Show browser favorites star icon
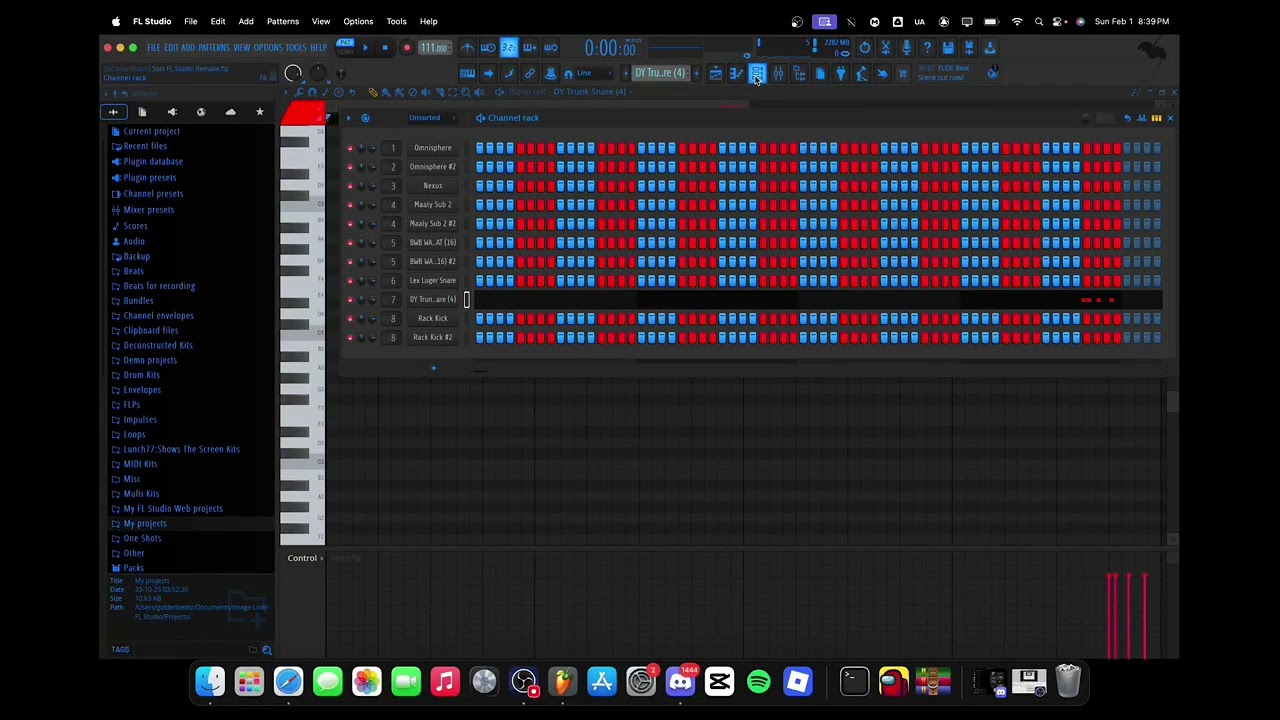1280x720 pixels. pyautogui.click(x=259, y=112)
